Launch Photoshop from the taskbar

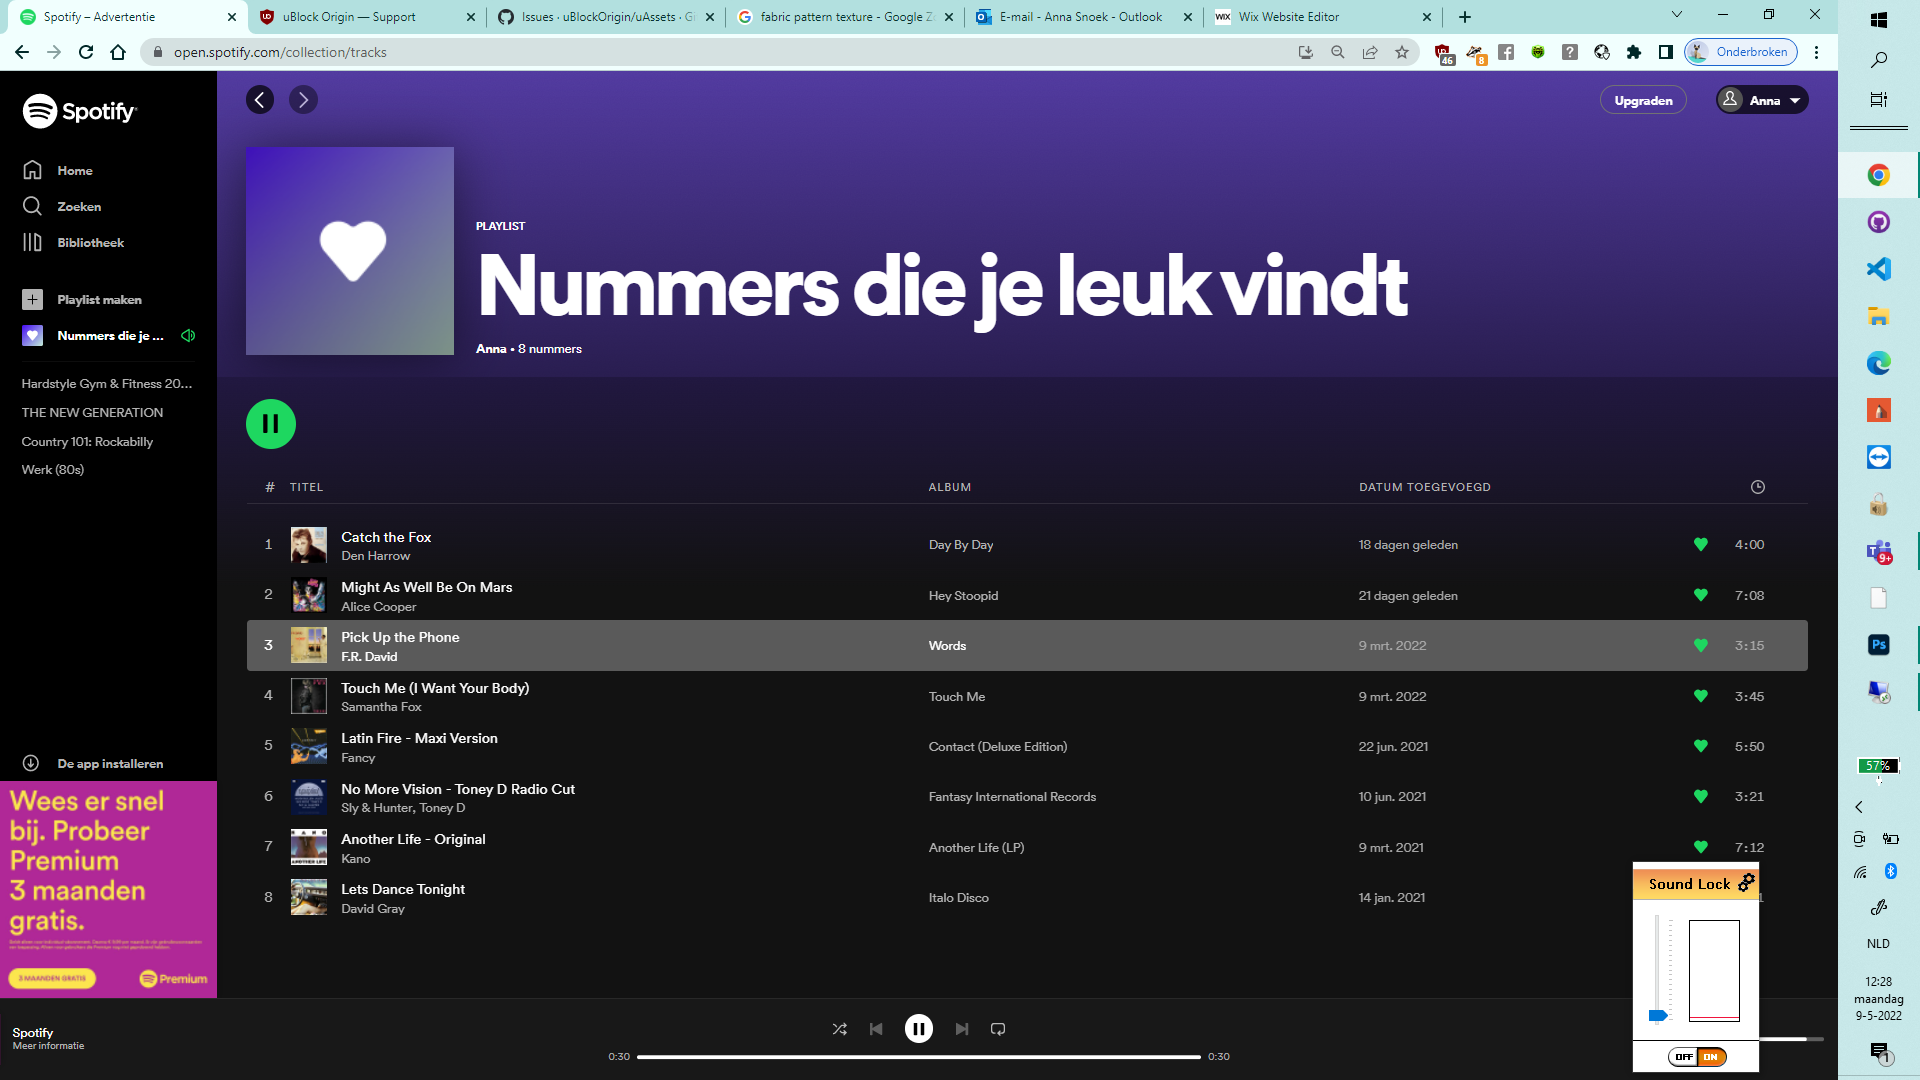(1878, 645)
